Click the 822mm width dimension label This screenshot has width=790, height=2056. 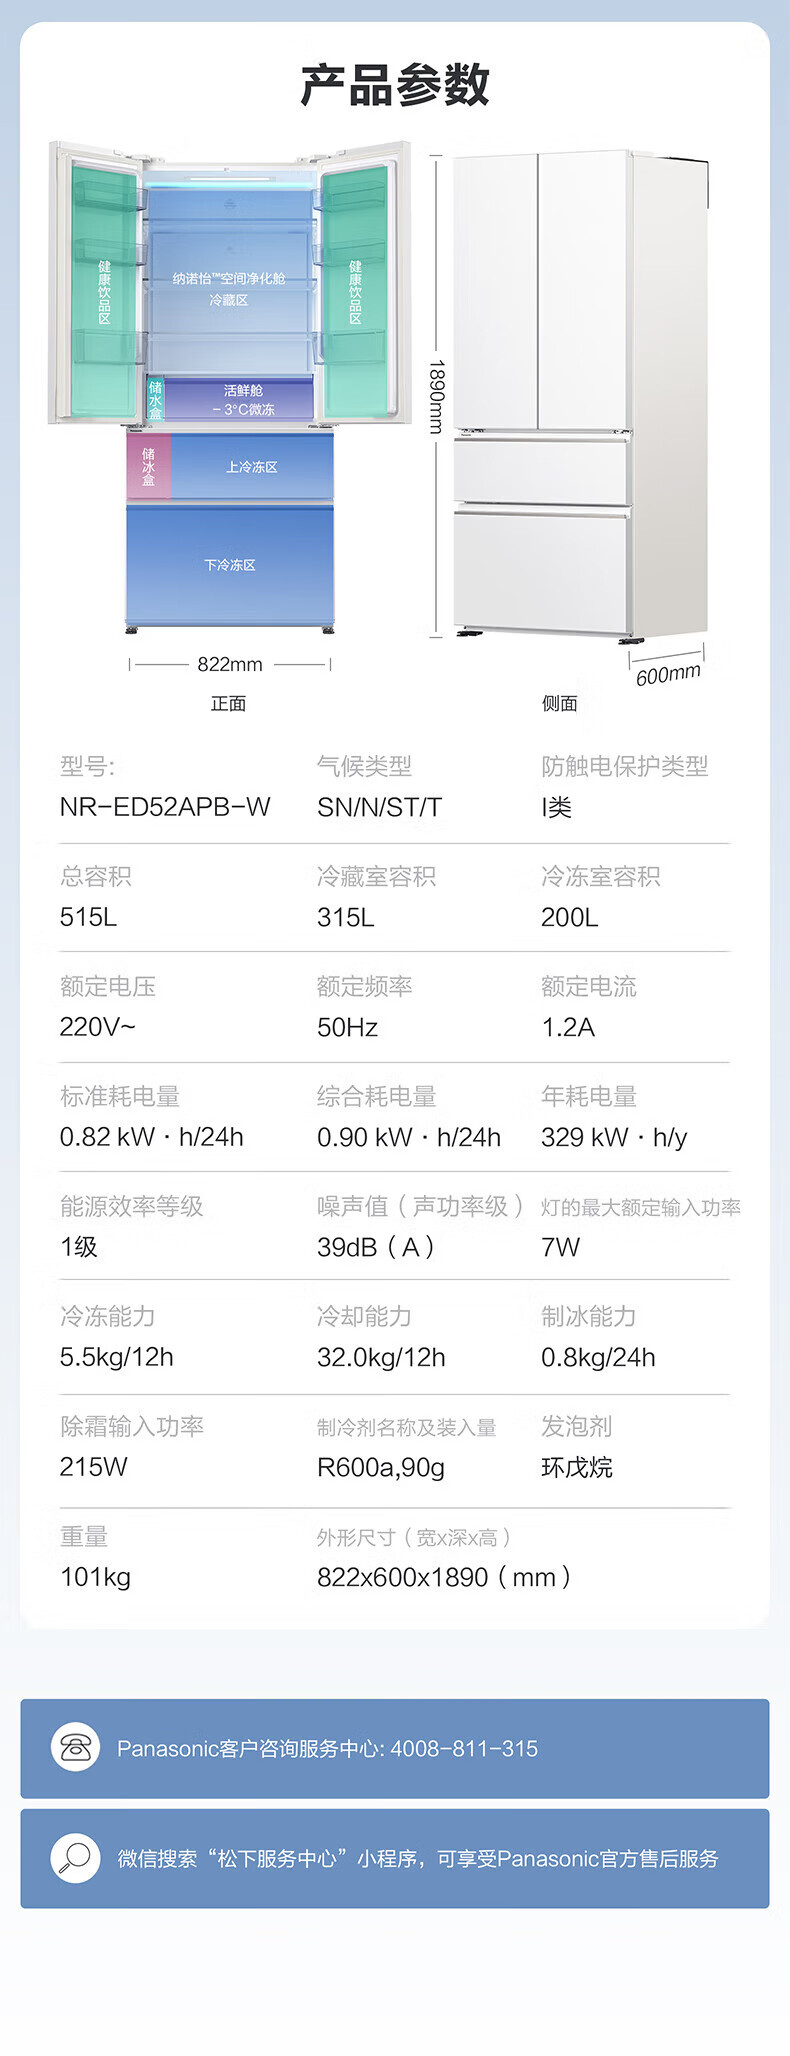[230, 664]
